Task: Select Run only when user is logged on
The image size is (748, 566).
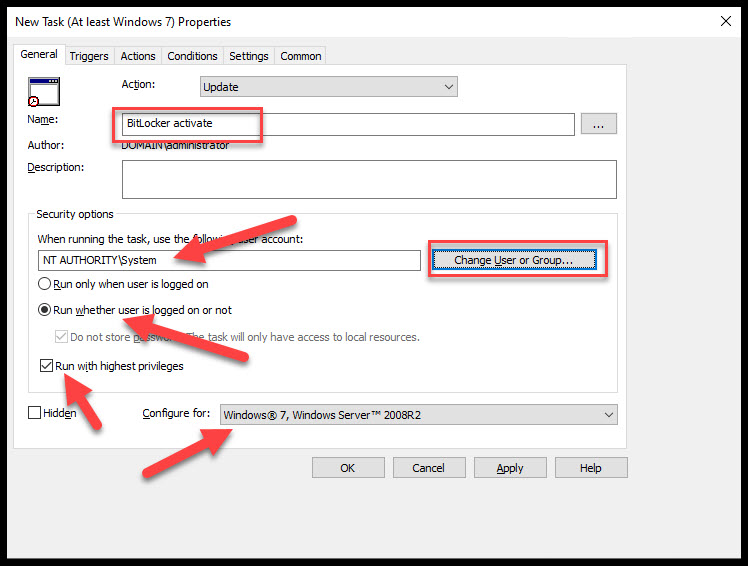Action: tap(123, 284)
